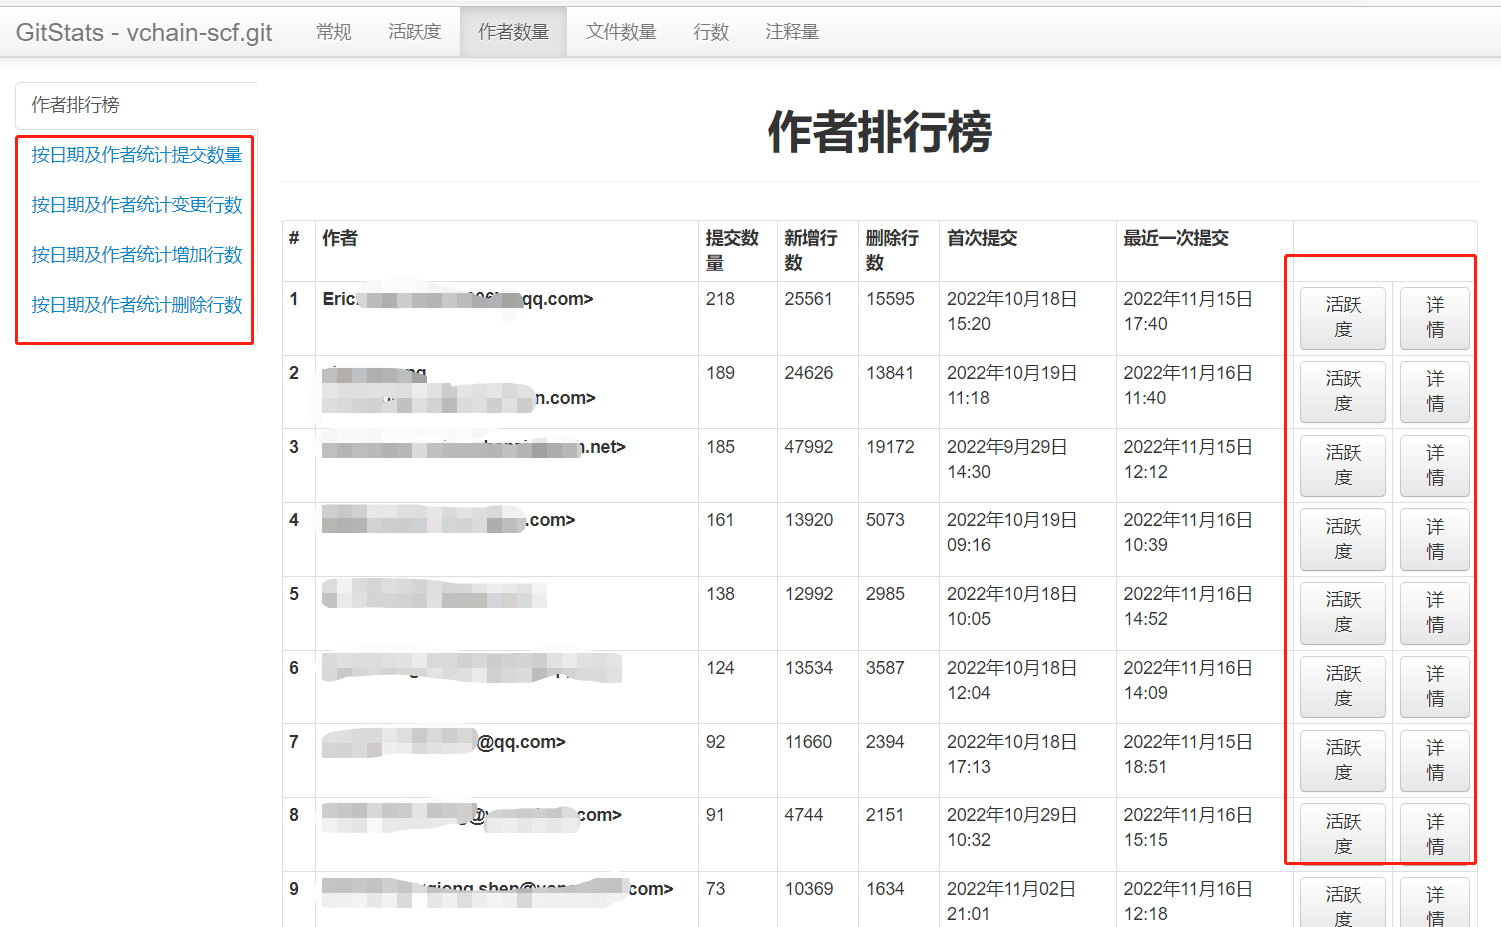Click added lines value 4744
1501x927 pixels.
pyautogui.click(x=804, y=815)
